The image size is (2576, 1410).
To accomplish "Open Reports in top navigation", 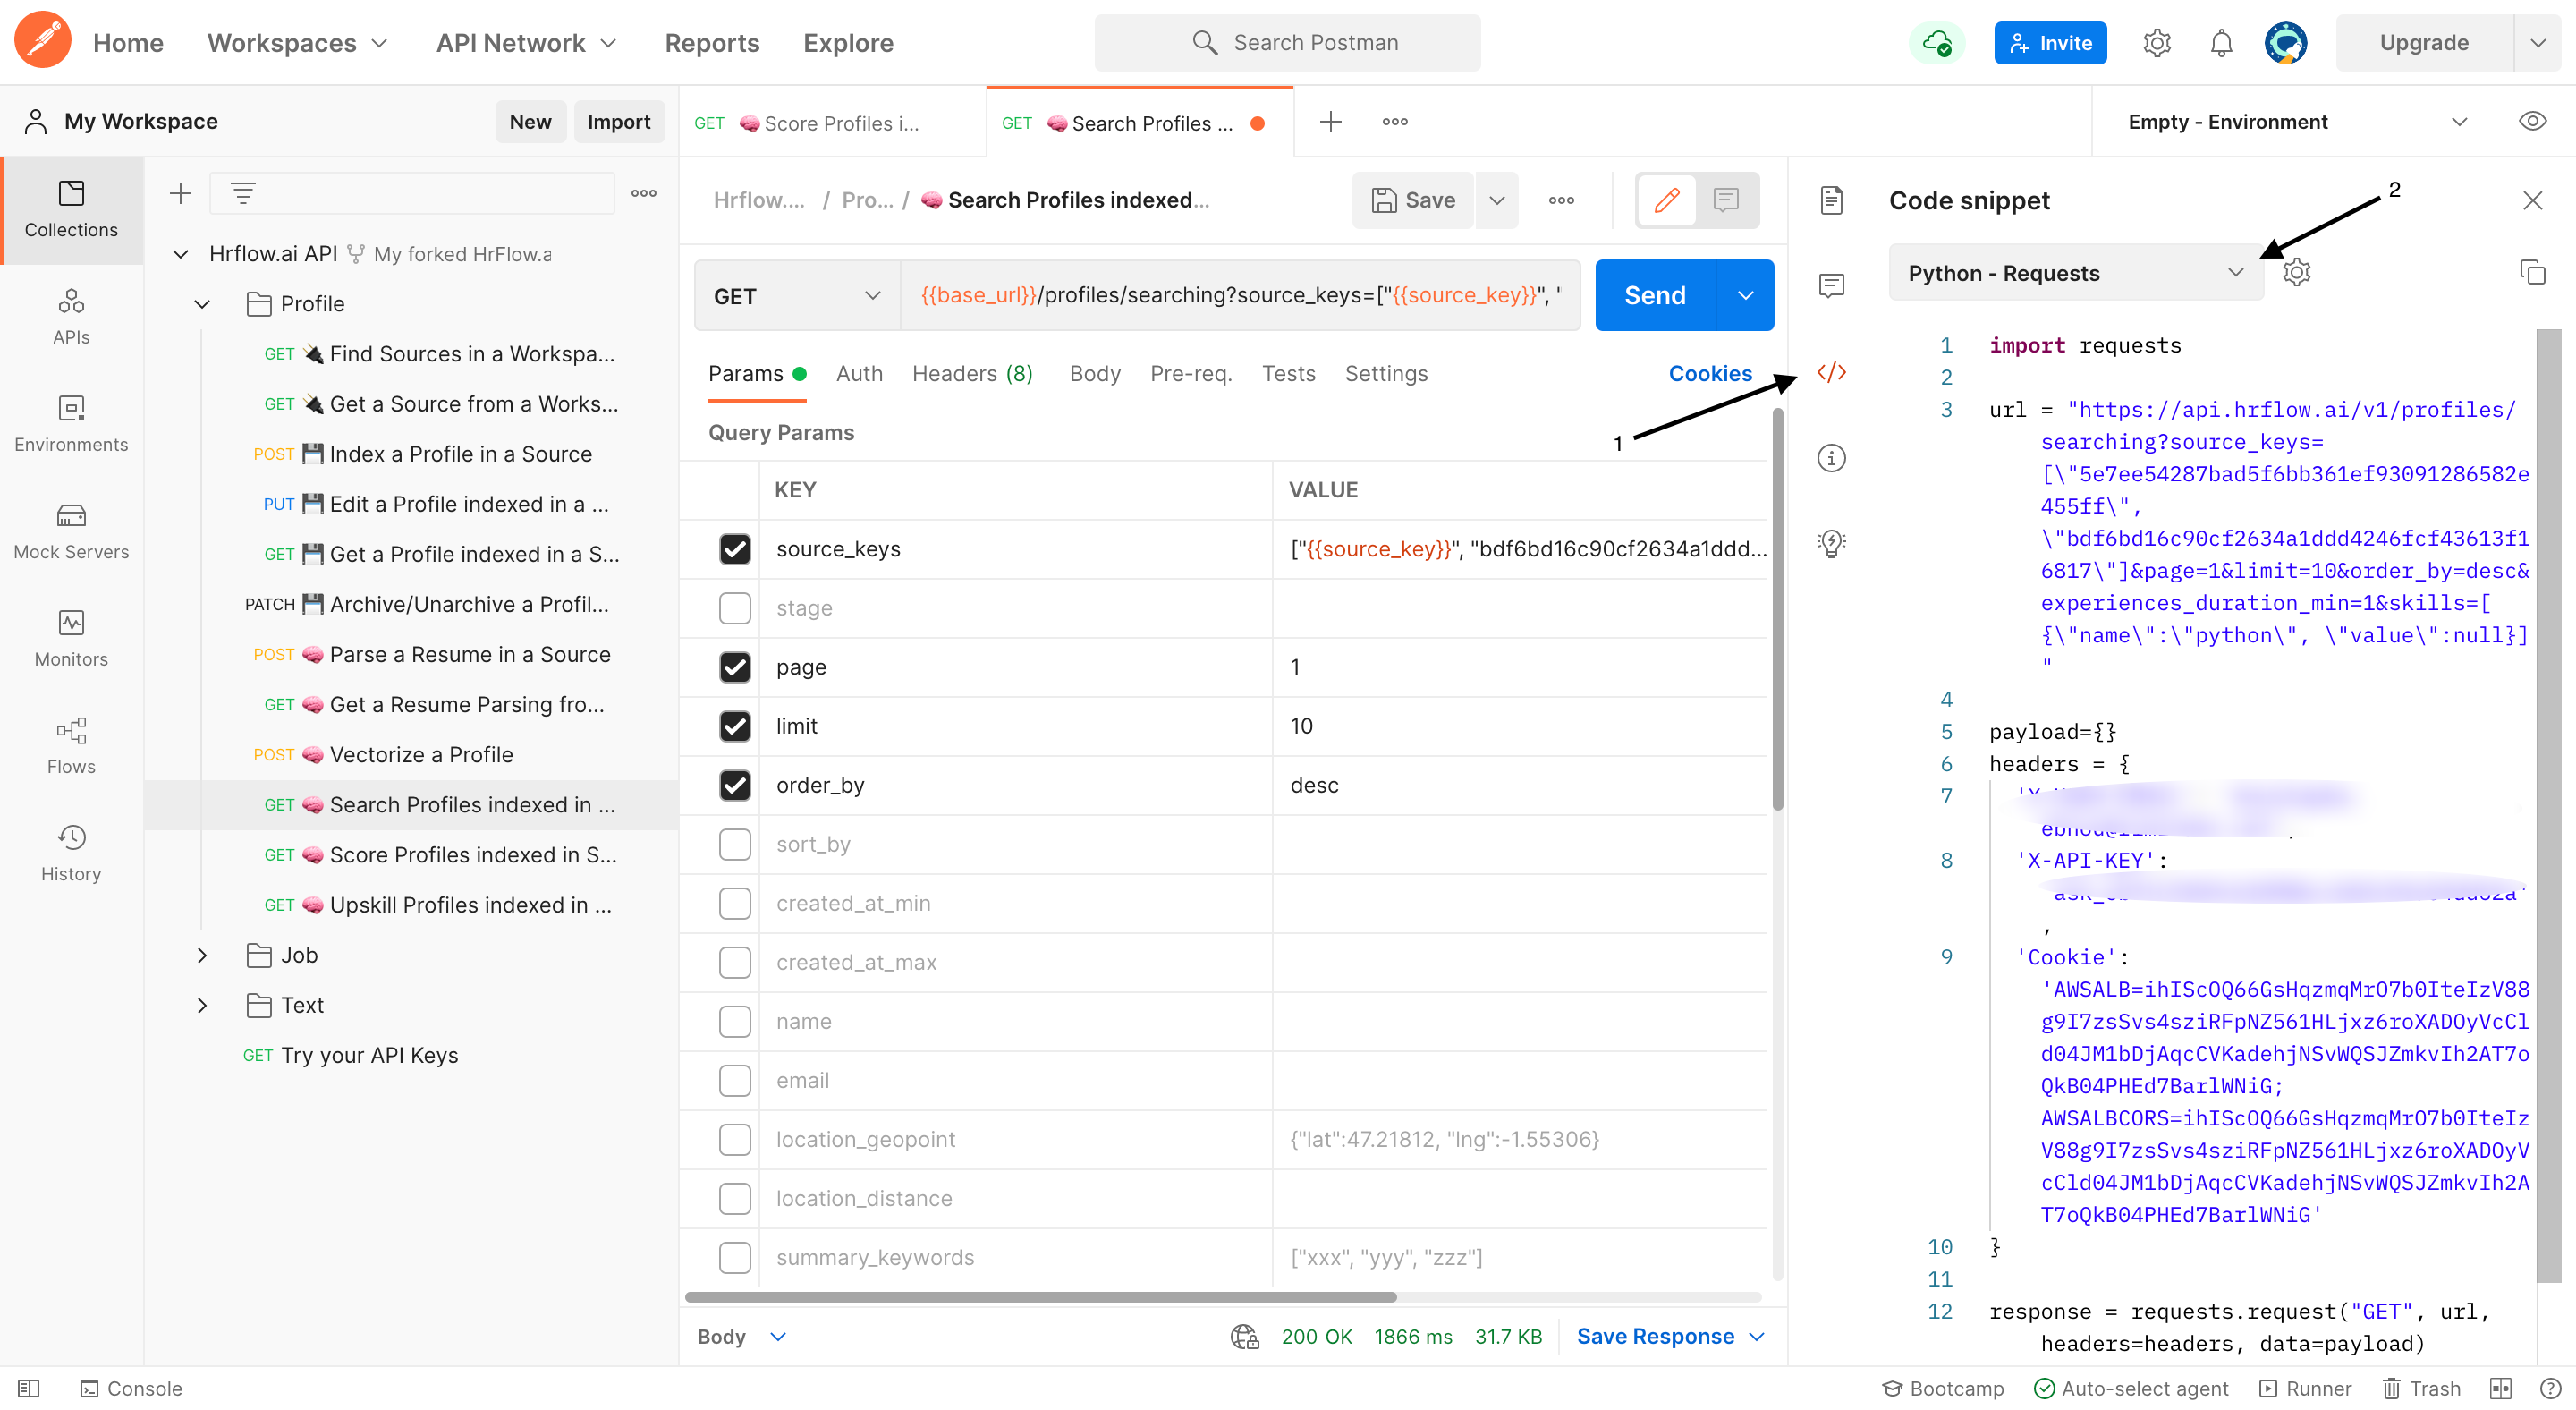I will pyautogui.click(x=712, y=43).
